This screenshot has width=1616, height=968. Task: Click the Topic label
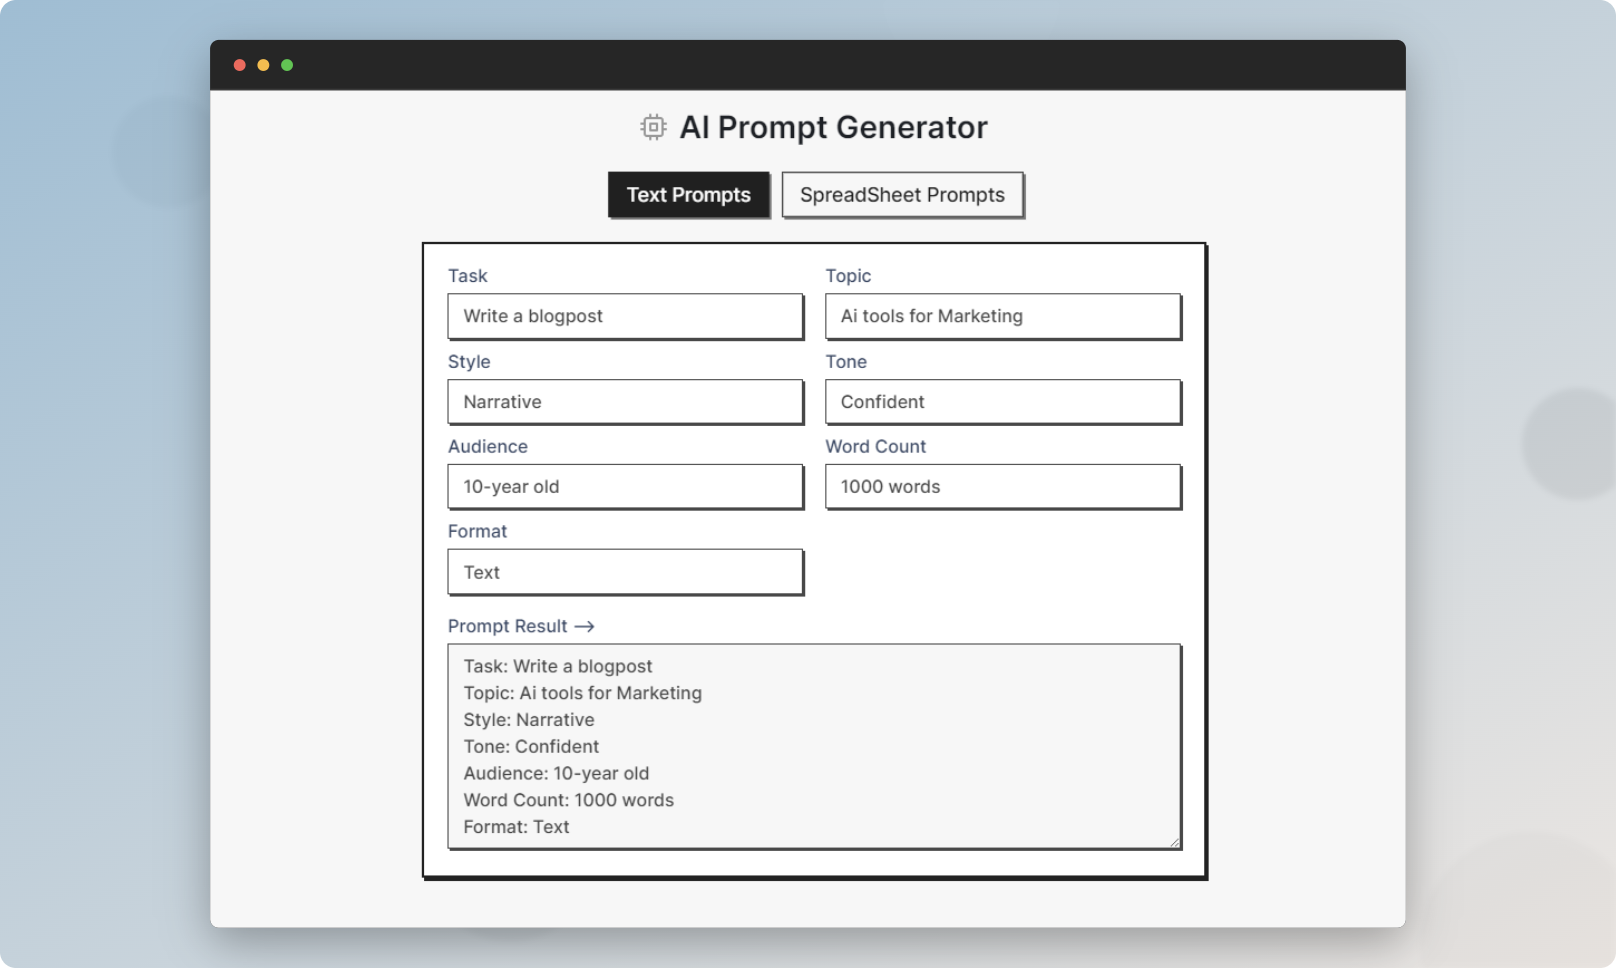point(848,276)
